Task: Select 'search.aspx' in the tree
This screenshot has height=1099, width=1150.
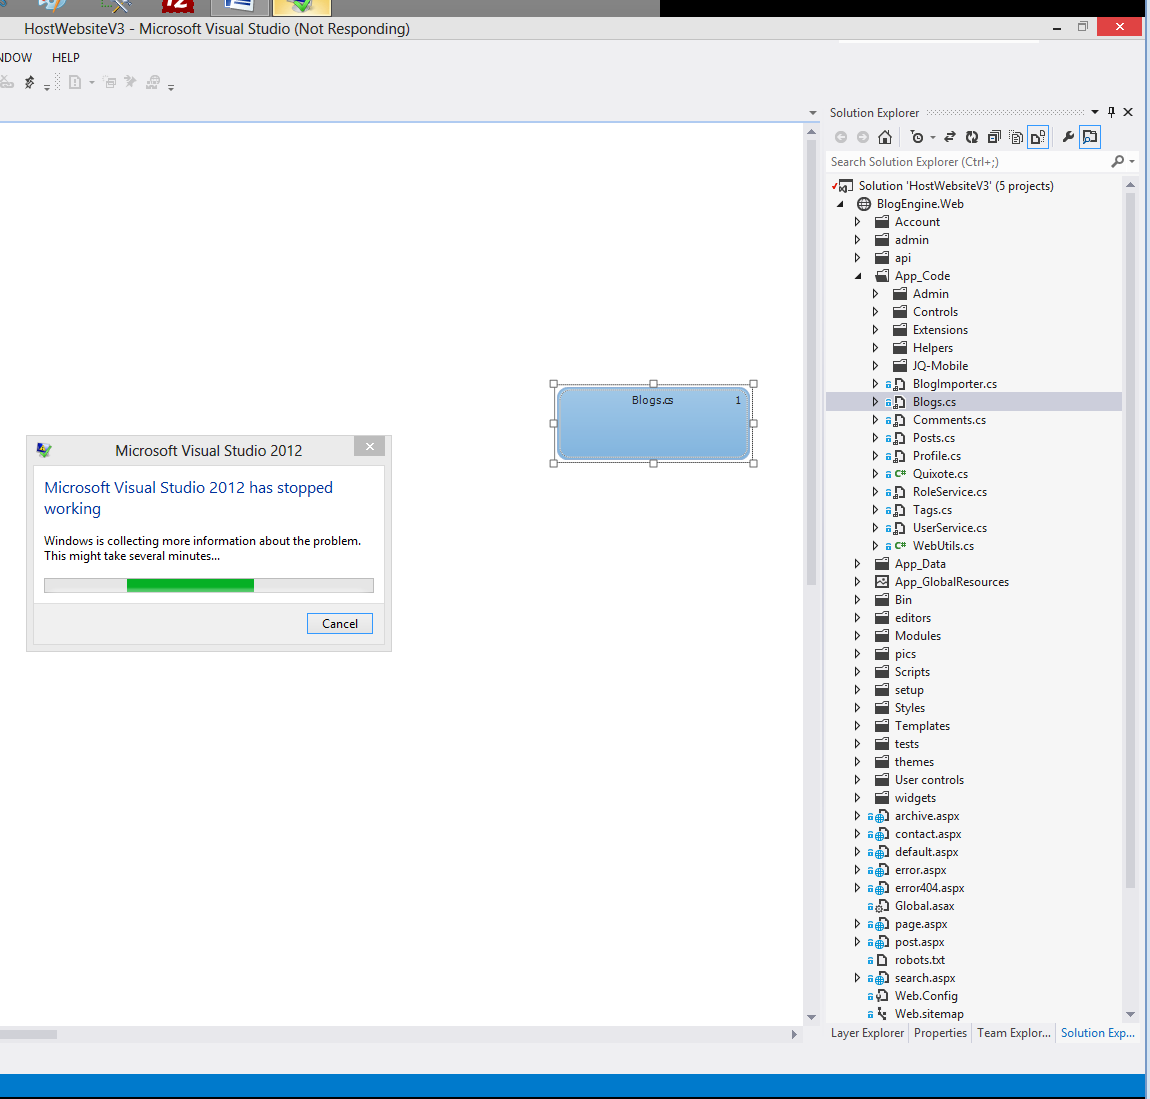Action: point(925,978)
